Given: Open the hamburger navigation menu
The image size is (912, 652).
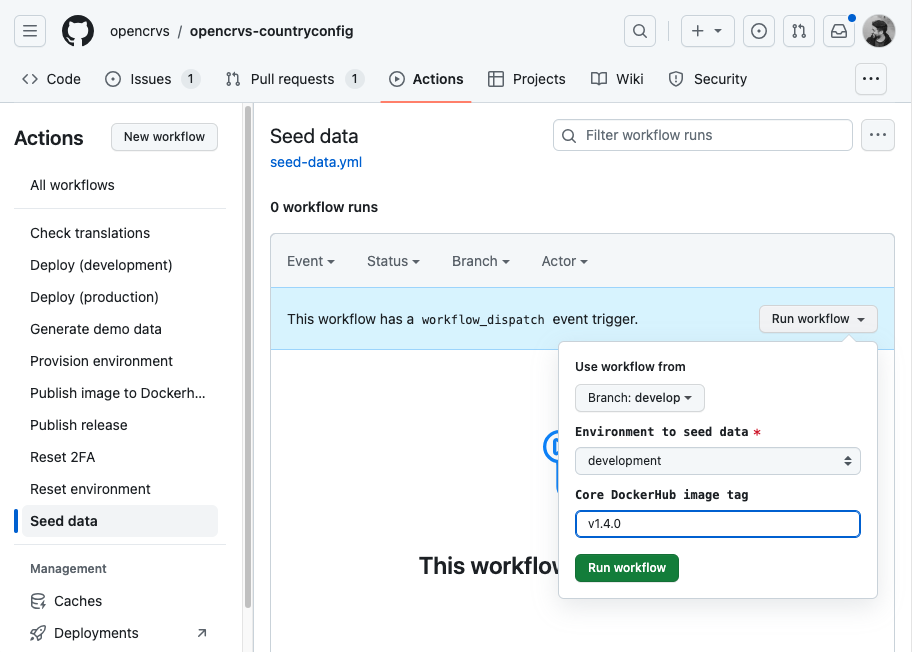Looking at the screenshot, I should [x=30, y=31].
